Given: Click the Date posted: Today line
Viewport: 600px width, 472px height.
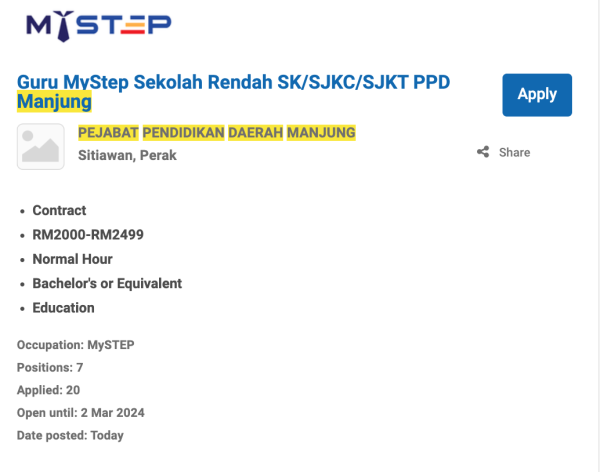Looking at the screenshot, I should 70,435.
